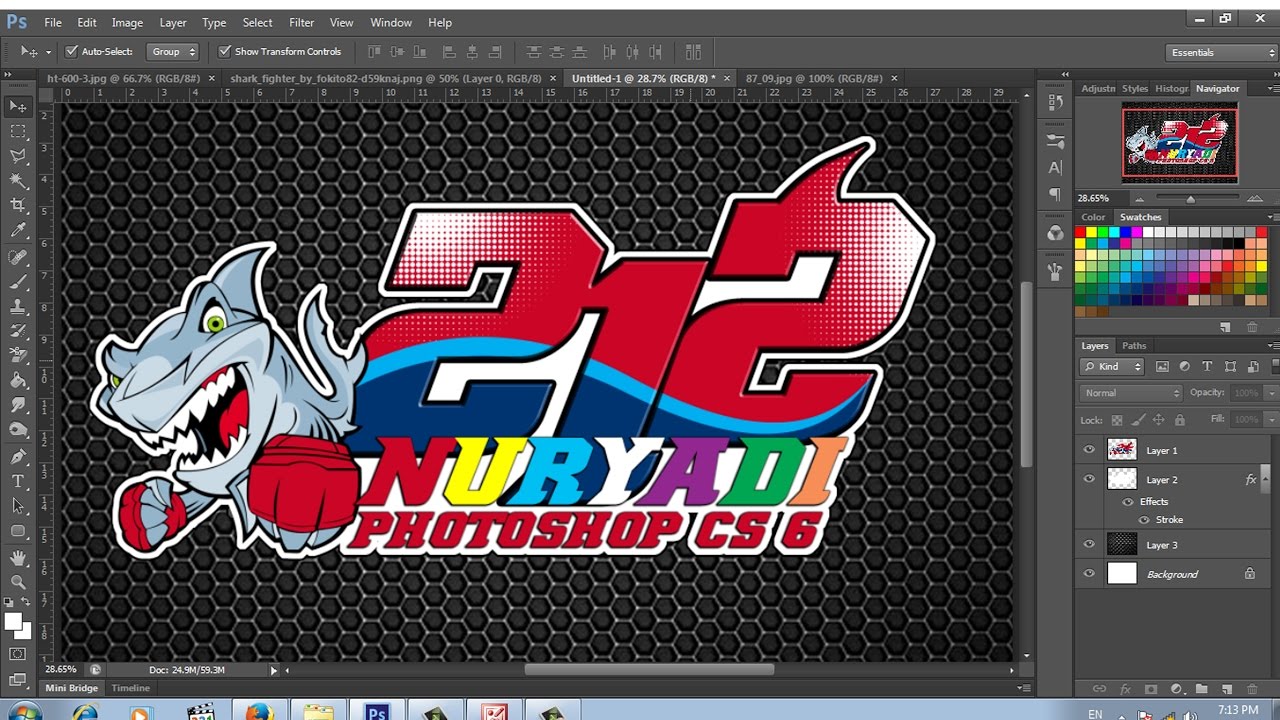
Task: Open the Layers panel flyout menu
Action: [x=1272, y=346]
